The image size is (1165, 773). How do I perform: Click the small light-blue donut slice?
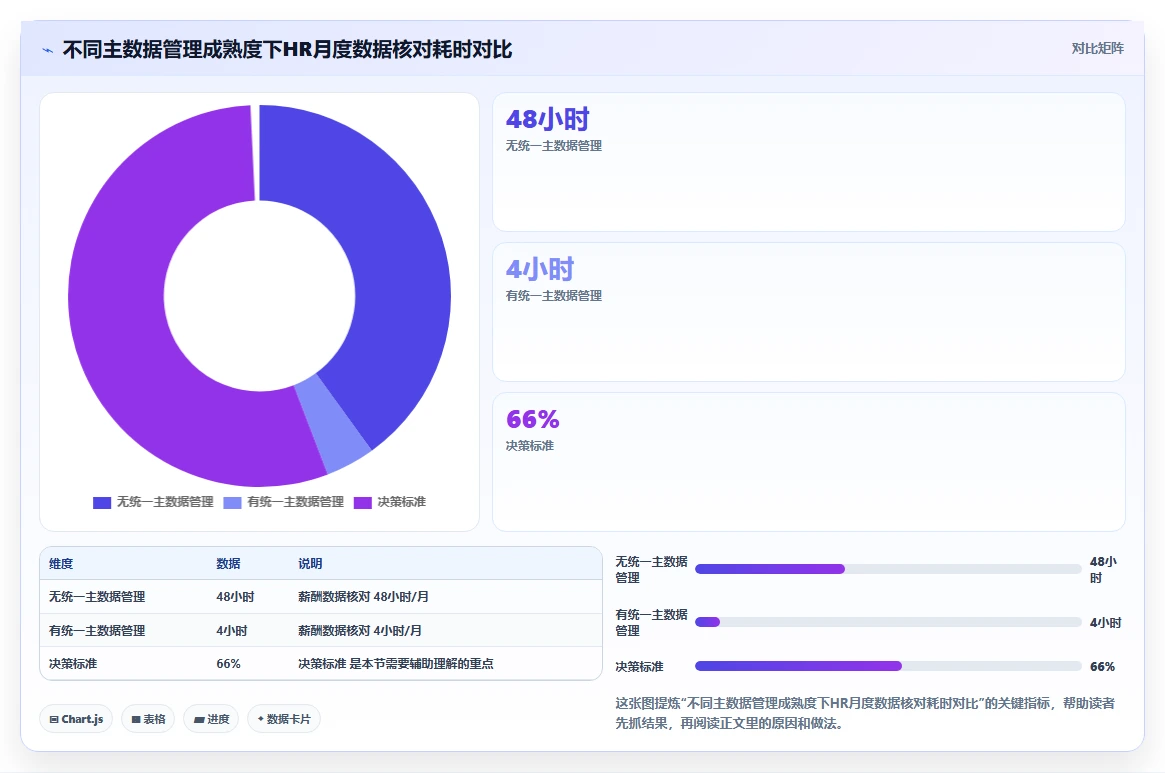[331, 424]
